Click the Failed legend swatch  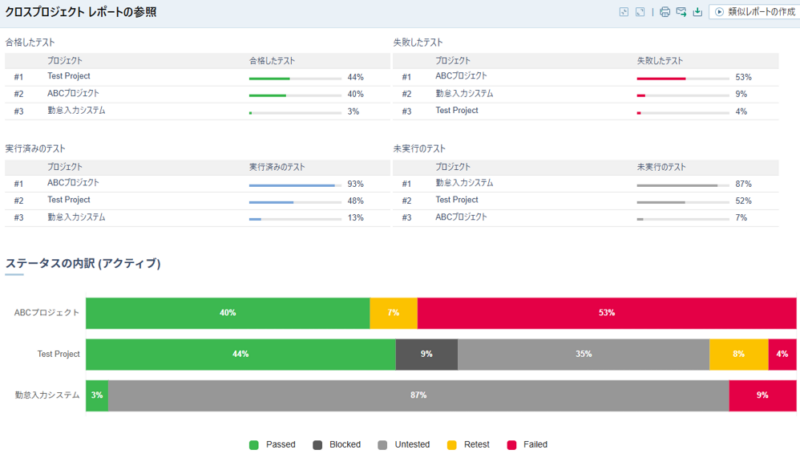pyautogui.click(x=512, y=444)
